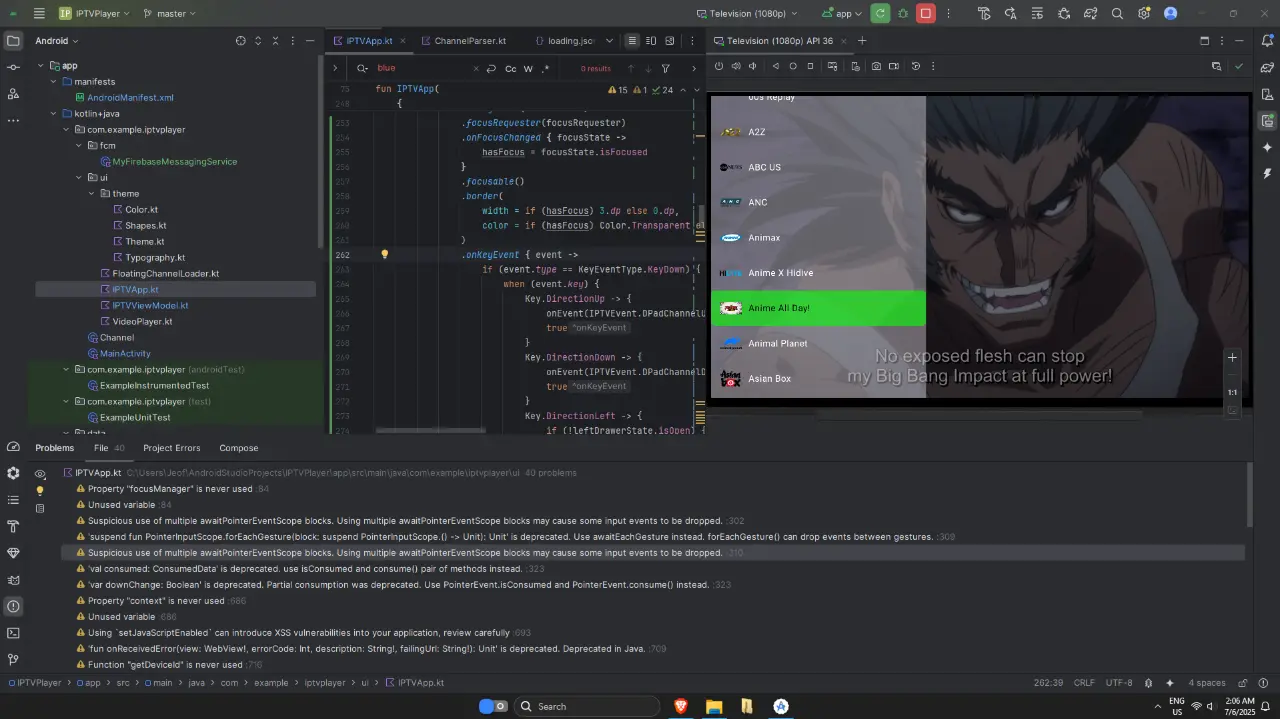Screen dimensions: 1280x719
Task: Emulator Back navigation button
Action: 776,66
